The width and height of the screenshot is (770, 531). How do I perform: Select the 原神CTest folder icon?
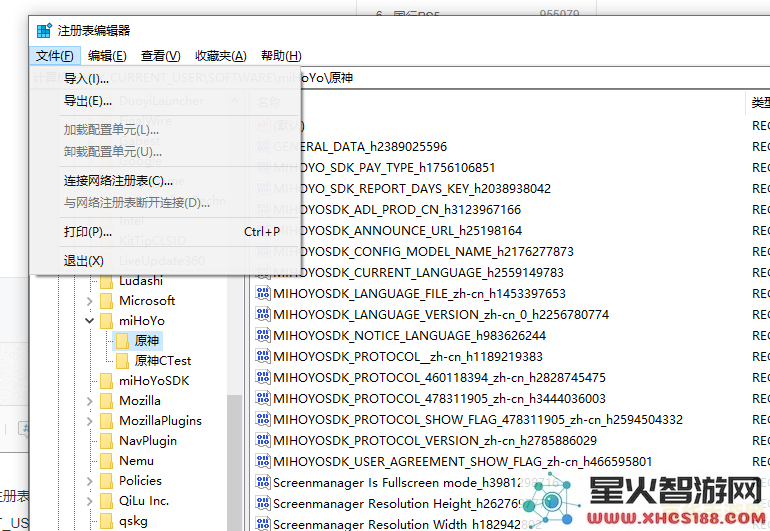[x=122, y=361]
